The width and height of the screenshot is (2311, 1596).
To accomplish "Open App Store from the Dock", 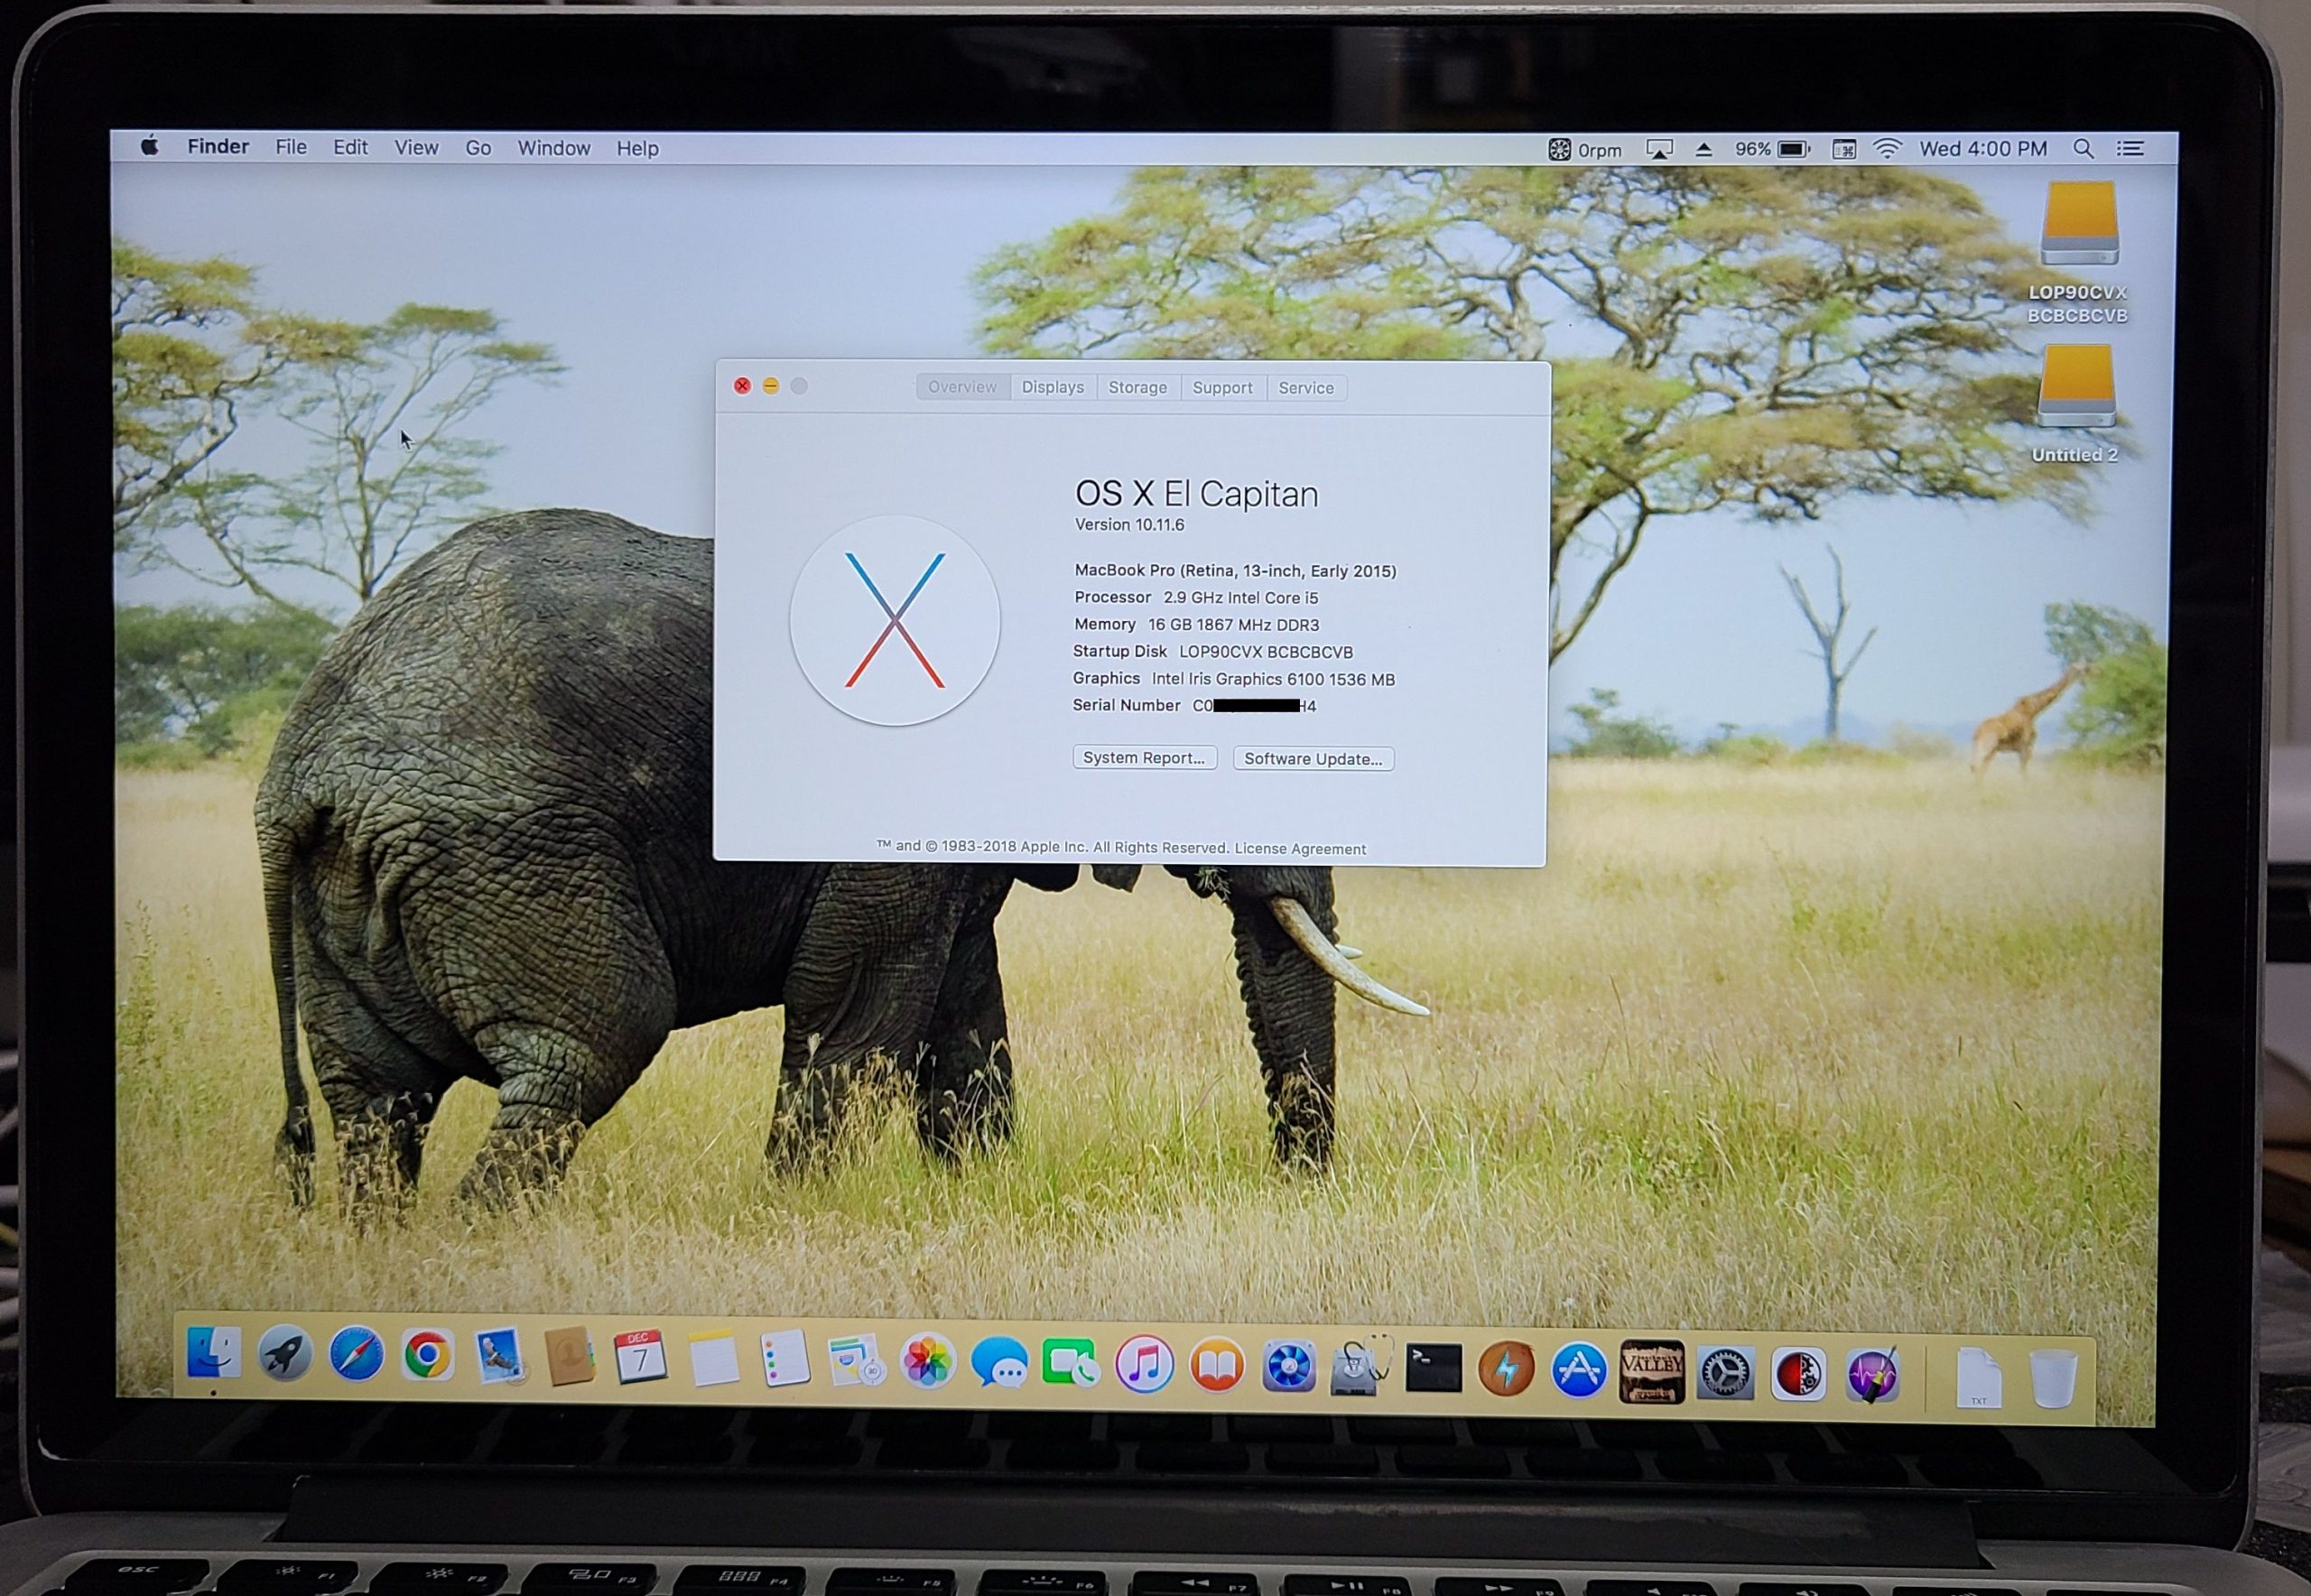I will [1578, 1370].
